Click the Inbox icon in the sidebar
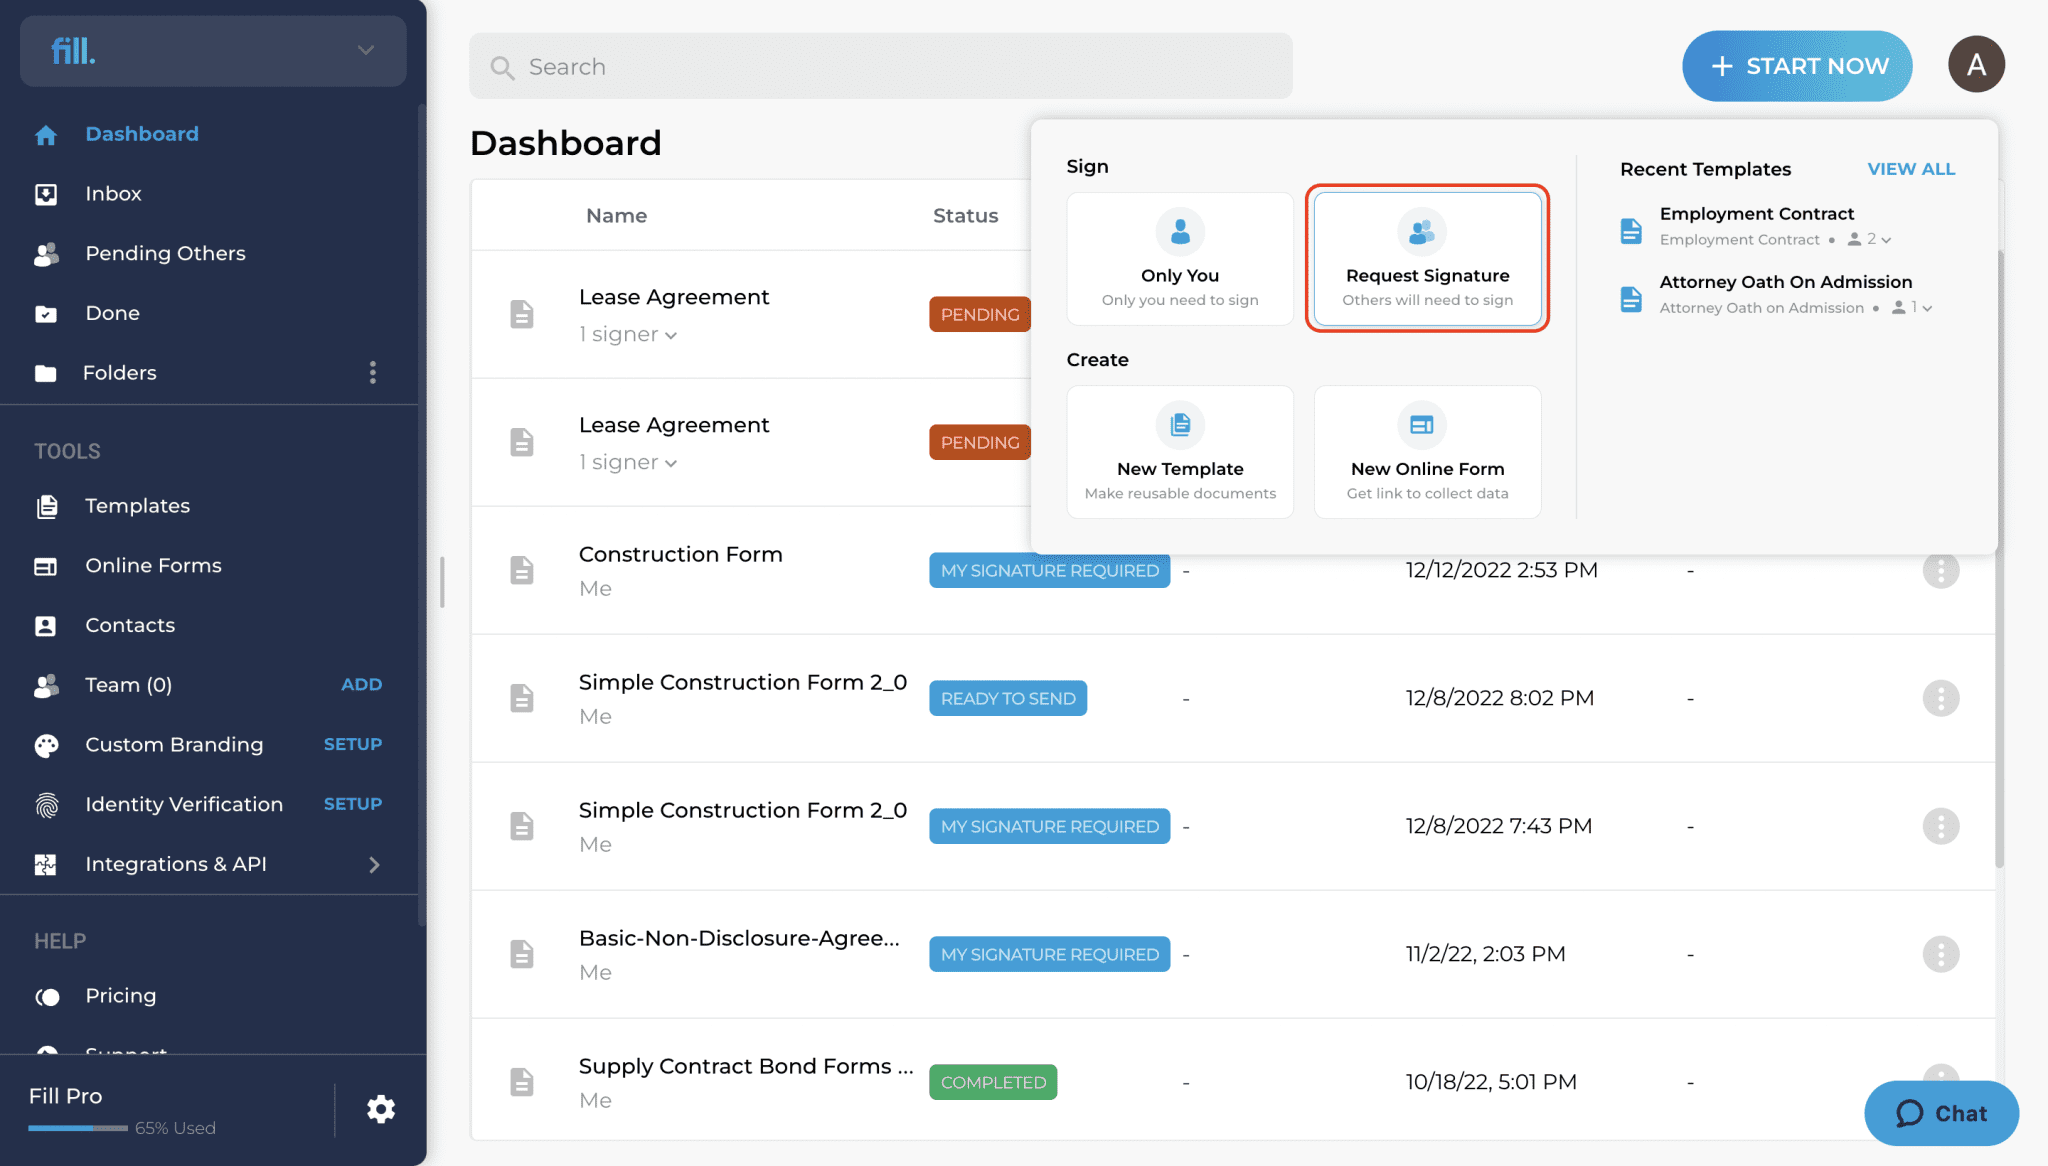Viewport: 2048px width, 1166px height. [x=46, y=194]
